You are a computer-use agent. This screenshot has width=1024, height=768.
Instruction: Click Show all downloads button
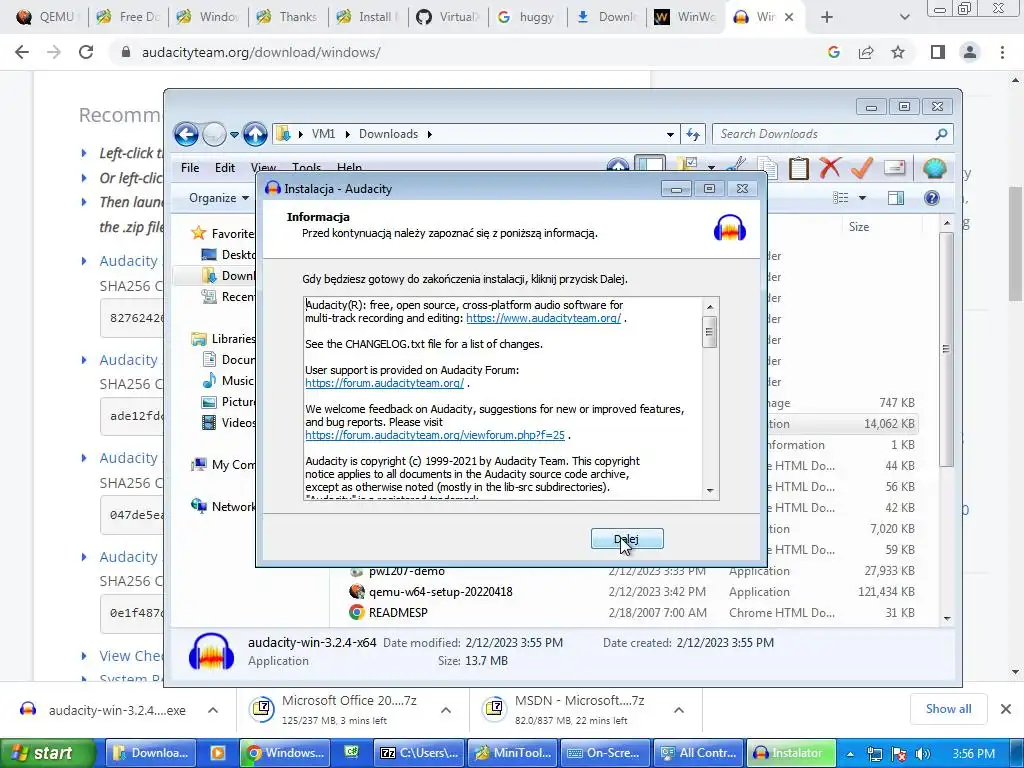(x=948, y=709)
